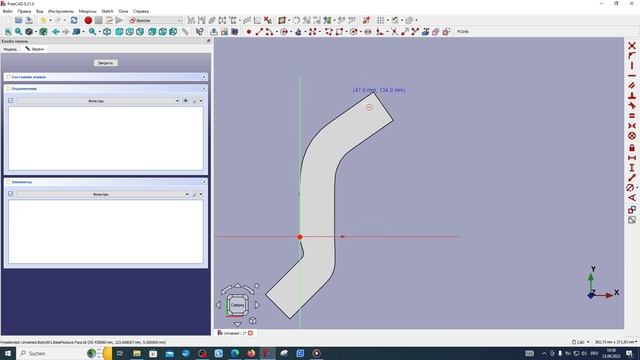Click the Close sketch button
640x360 pixels.
point(106,63)
